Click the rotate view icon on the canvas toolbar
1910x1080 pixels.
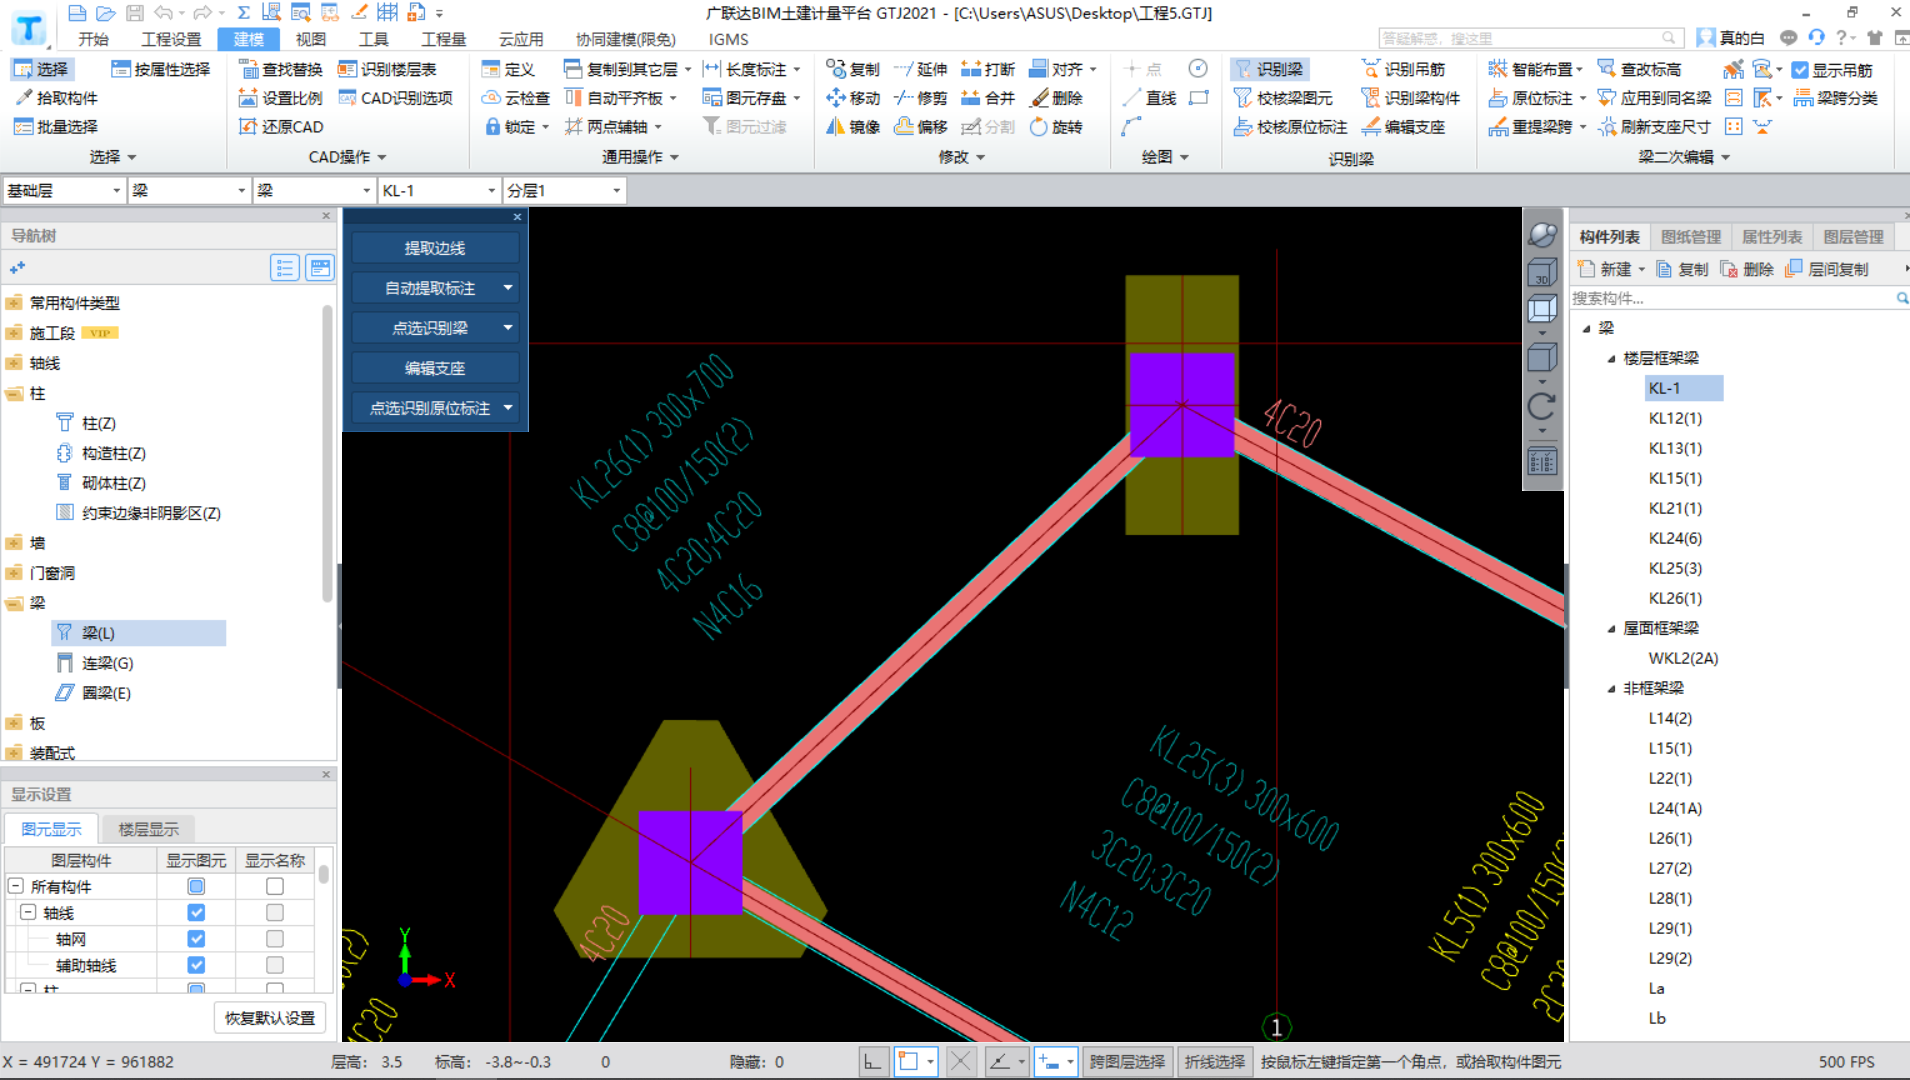coord(1542,405)
